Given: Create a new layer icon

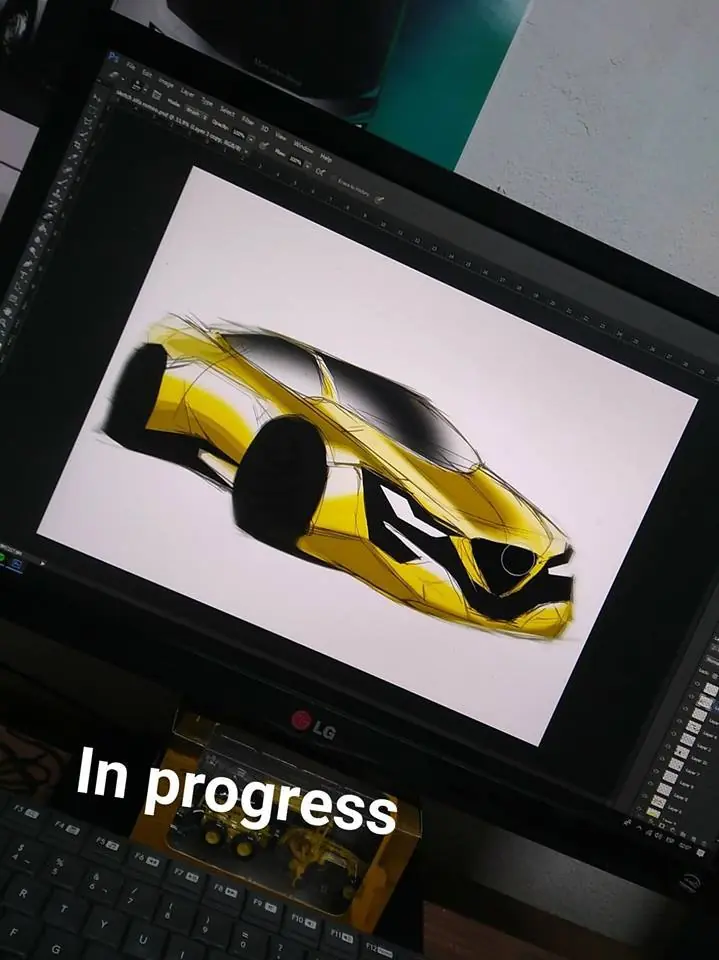Looking at the screenshot, I should 693,839.
